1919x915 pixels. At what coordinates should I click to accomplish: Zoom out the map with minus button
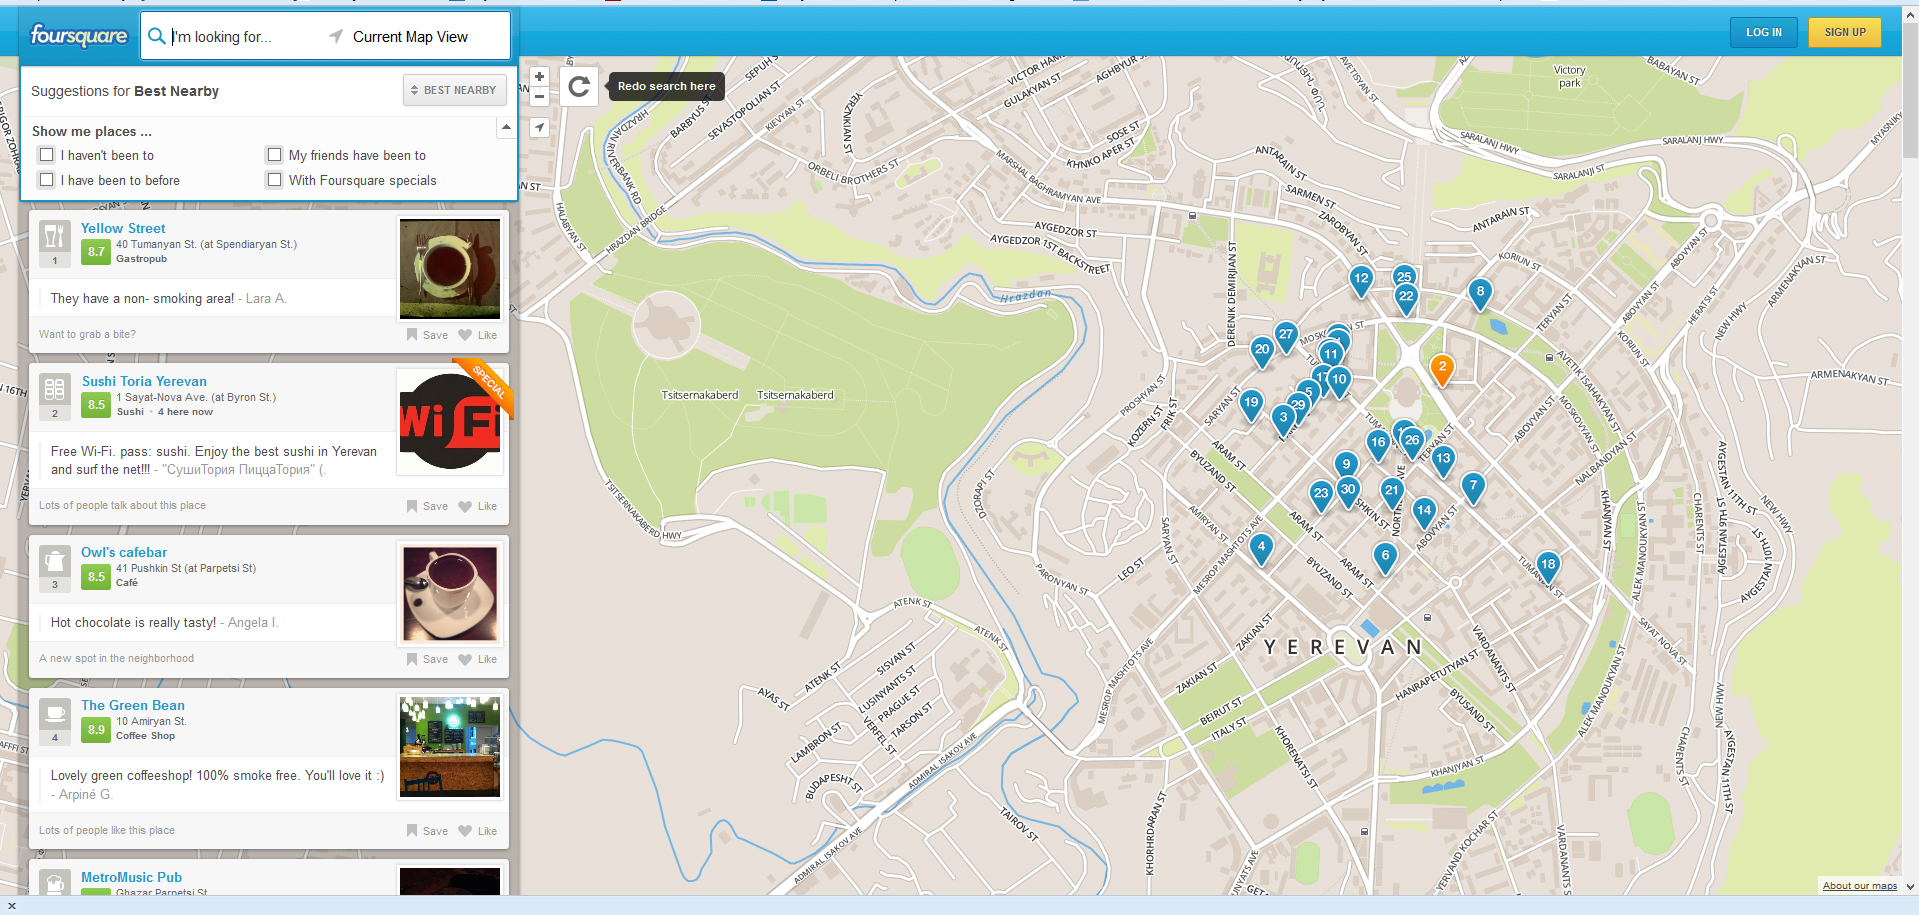[x=539, y=97]
